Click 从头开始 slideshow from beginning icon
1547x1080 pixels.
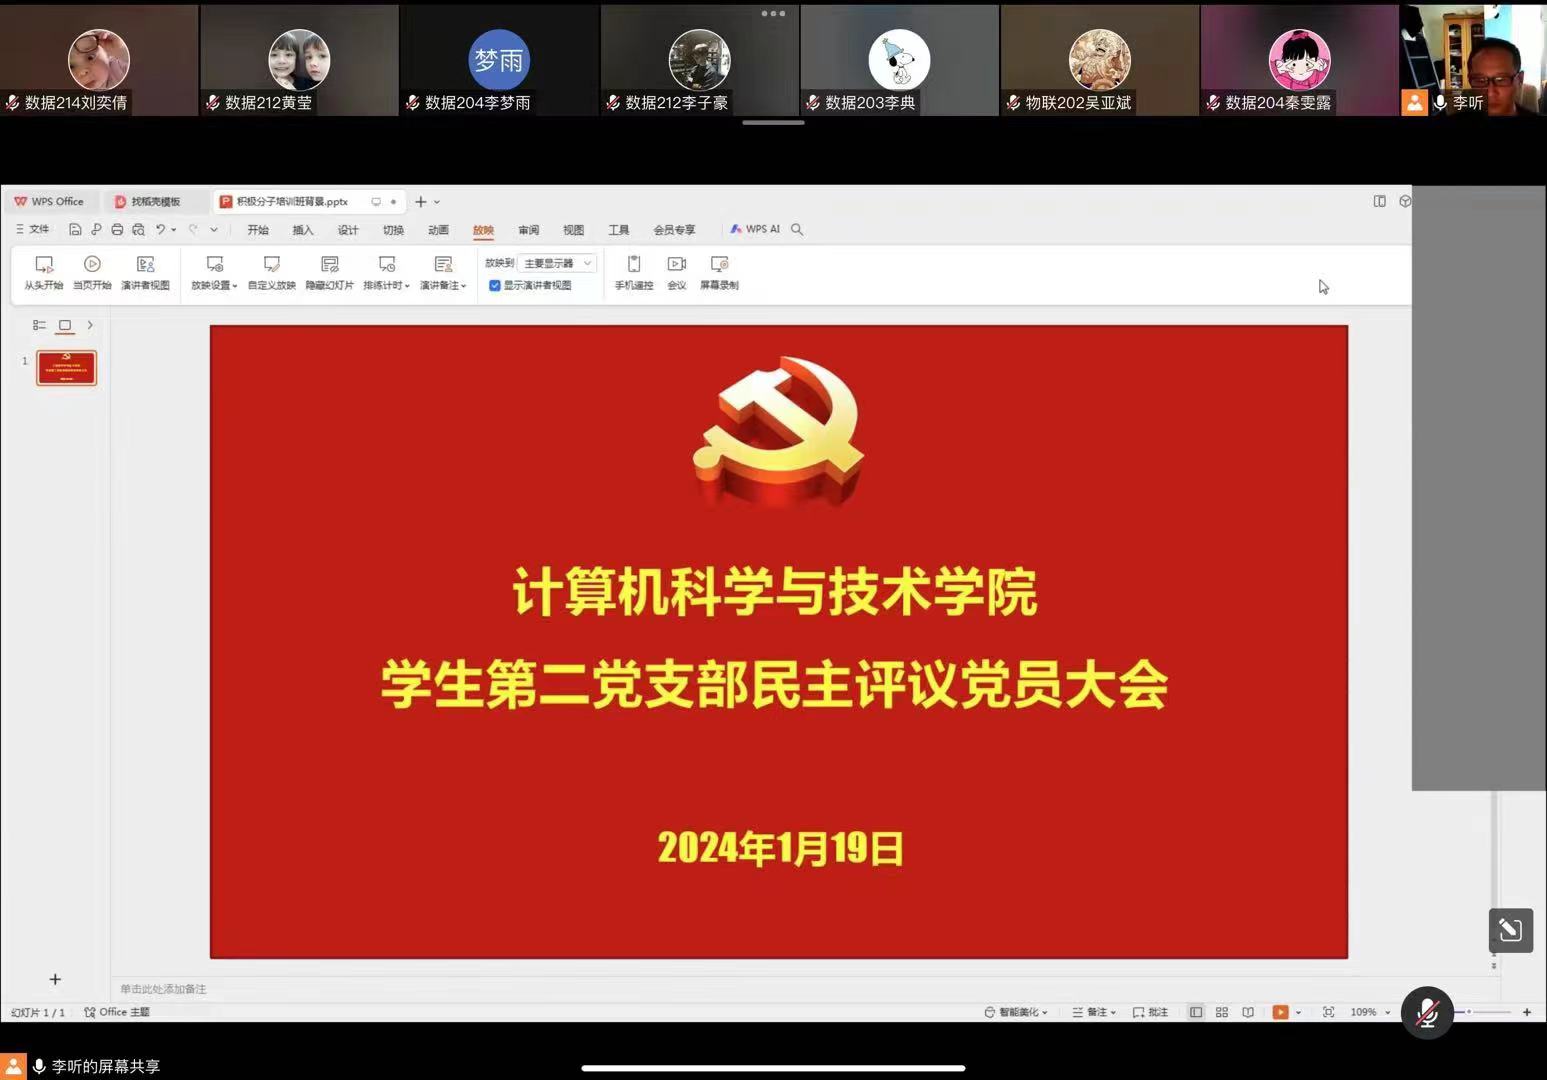coord(44,270)
